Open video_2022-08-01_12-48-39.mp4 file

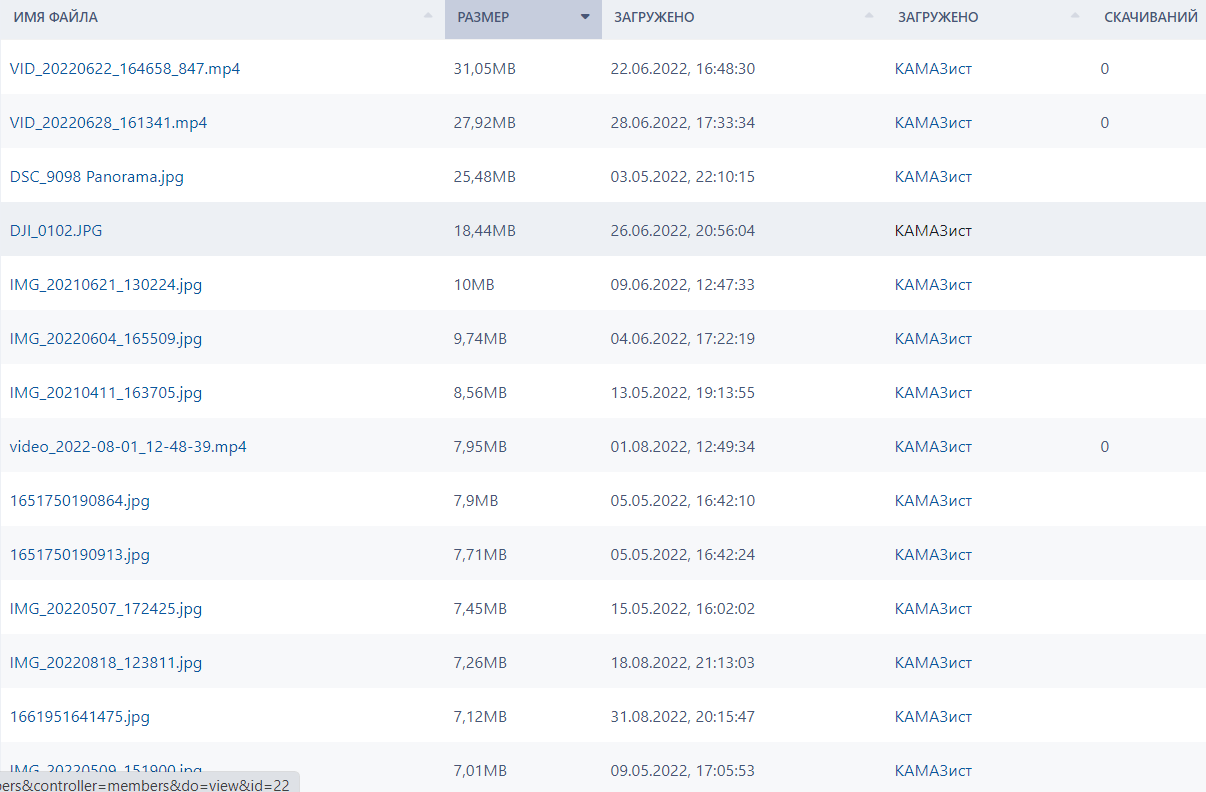tap(128, 447)
